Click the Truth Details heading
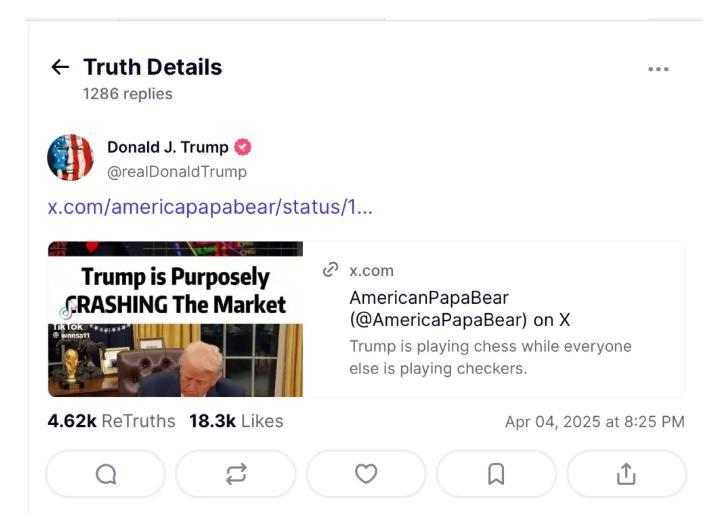Viewport: 724px width, 522px height. coord(152,67)
